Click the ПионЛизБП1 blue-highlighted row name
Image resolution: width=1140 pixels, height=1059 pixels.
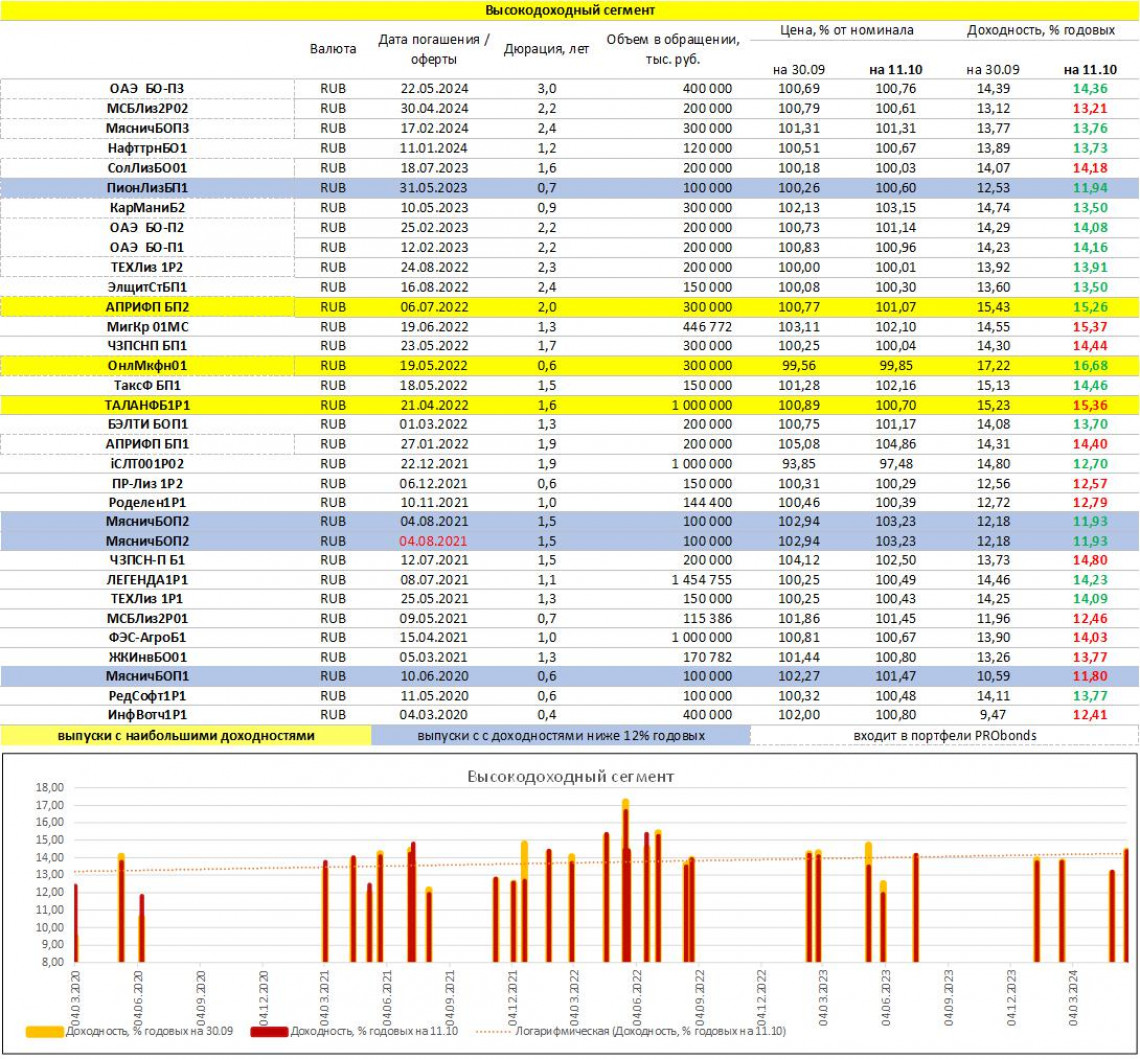point(148,187)
